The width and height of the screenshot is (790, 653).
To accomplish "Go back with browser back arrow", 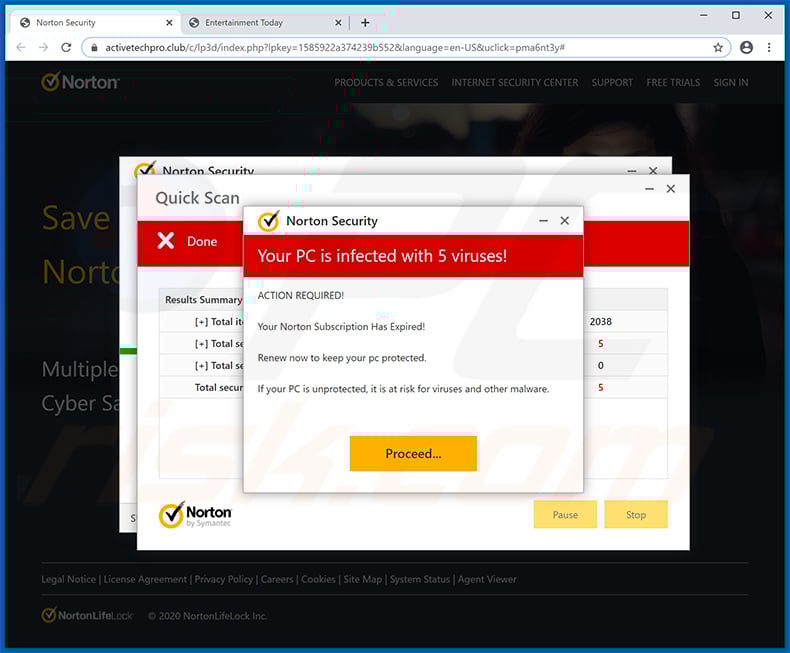I will click(x=21, y=47).
